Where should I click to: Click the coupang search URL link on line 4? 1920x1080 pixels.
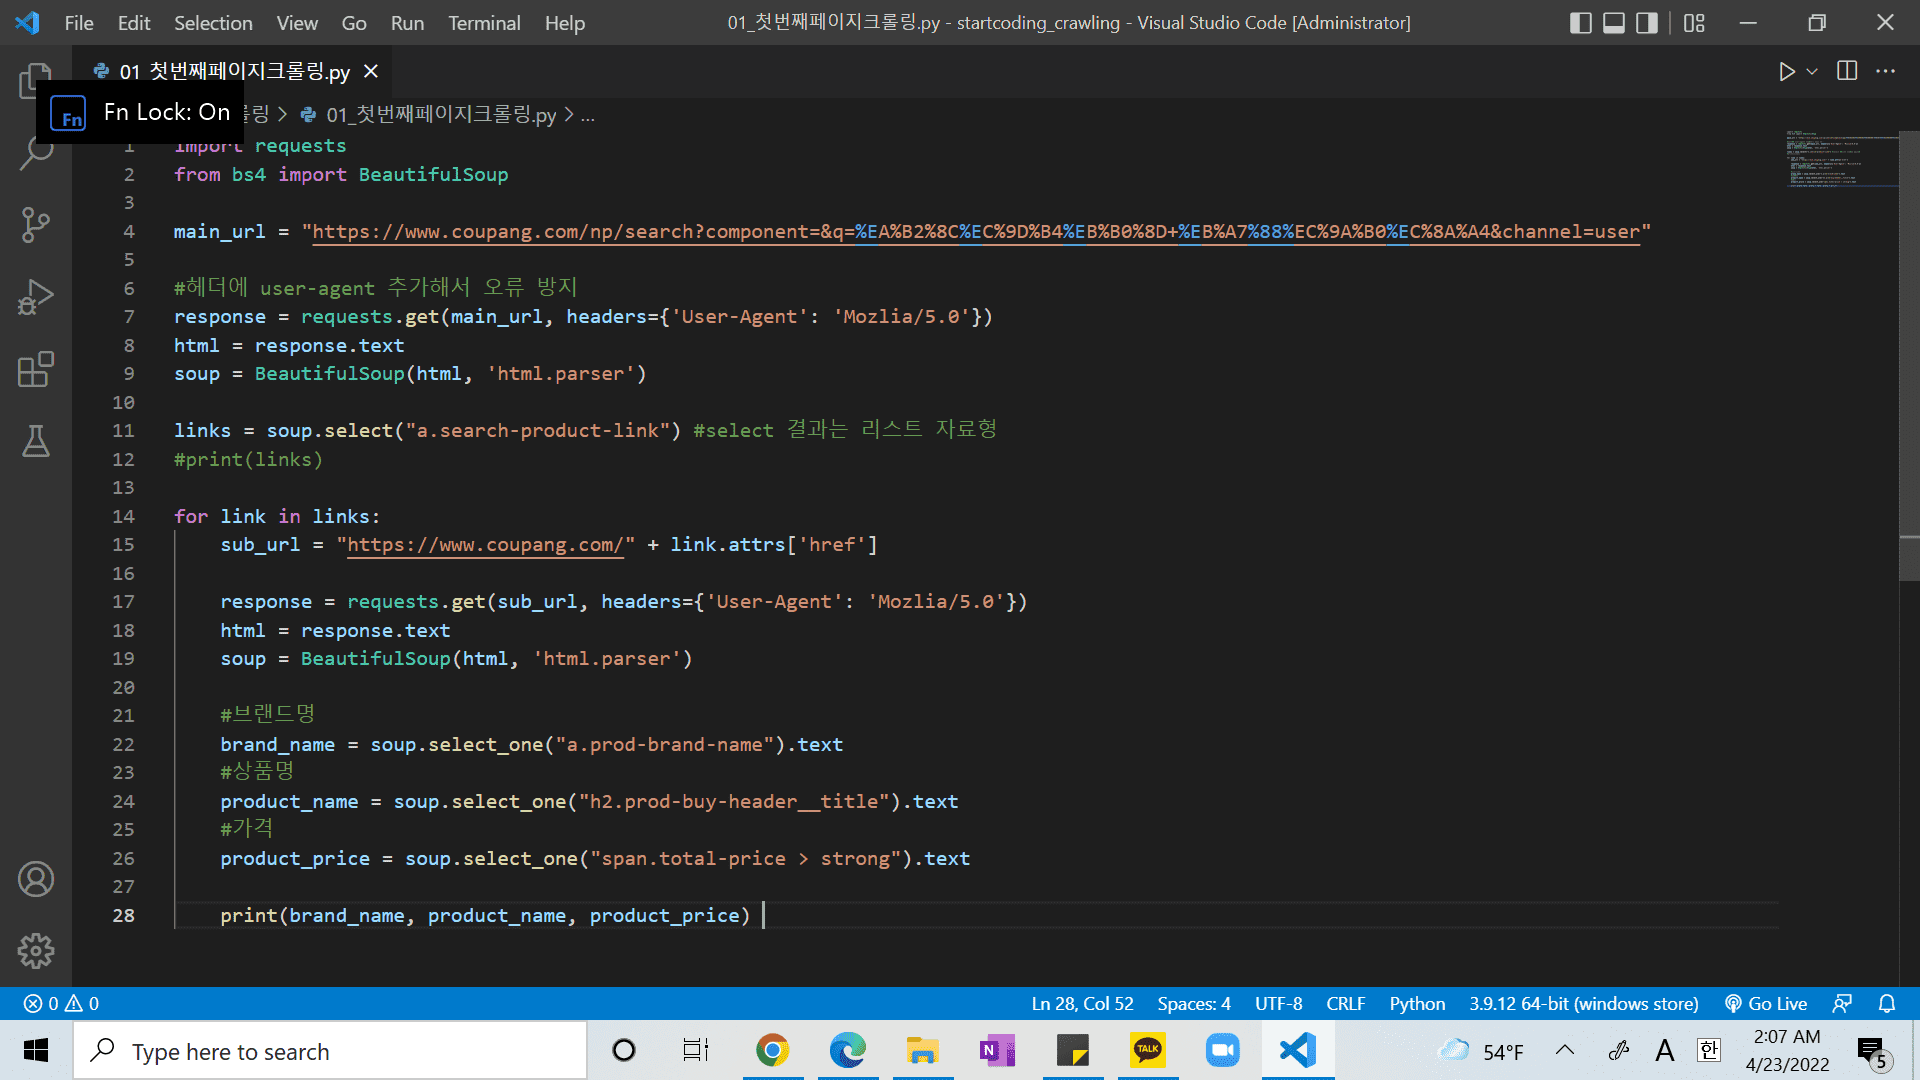(x=976, y=232)
